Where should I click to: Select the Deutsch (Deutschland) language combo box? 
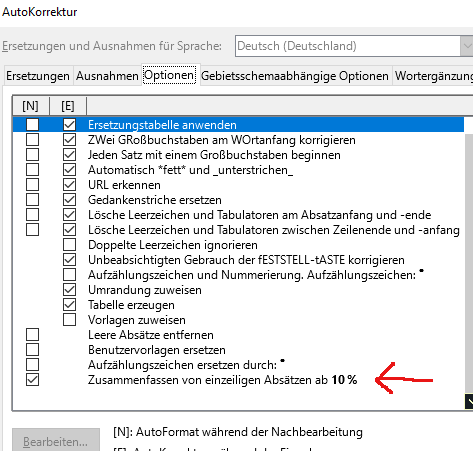click(354, 46)
